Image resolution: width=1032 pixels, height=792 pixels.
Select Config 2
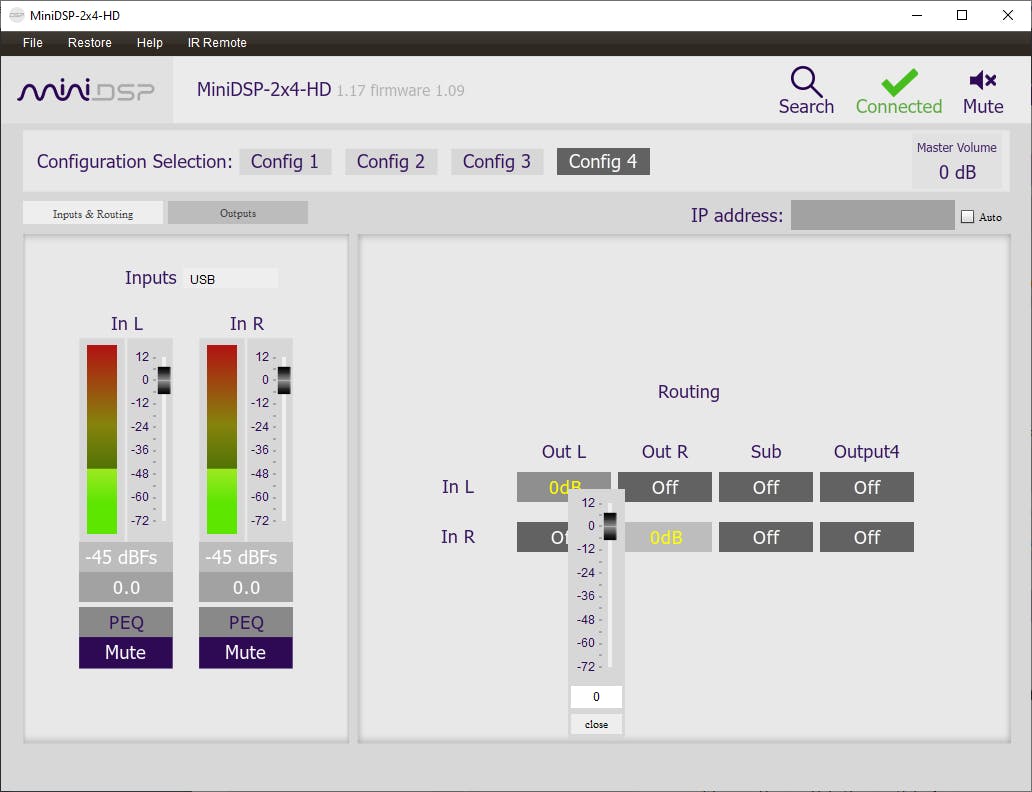coord(391,161)
